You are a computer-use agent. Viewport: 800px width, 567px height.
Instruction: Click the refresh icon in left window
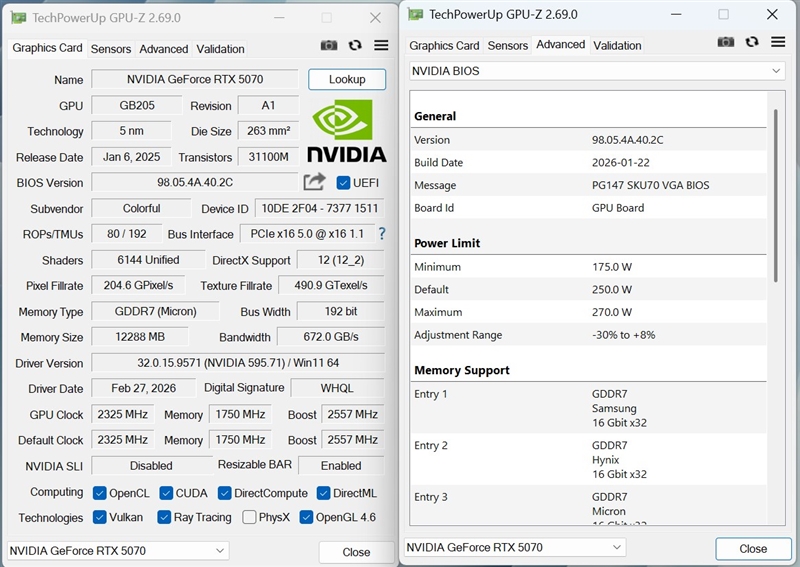[355, 46]
